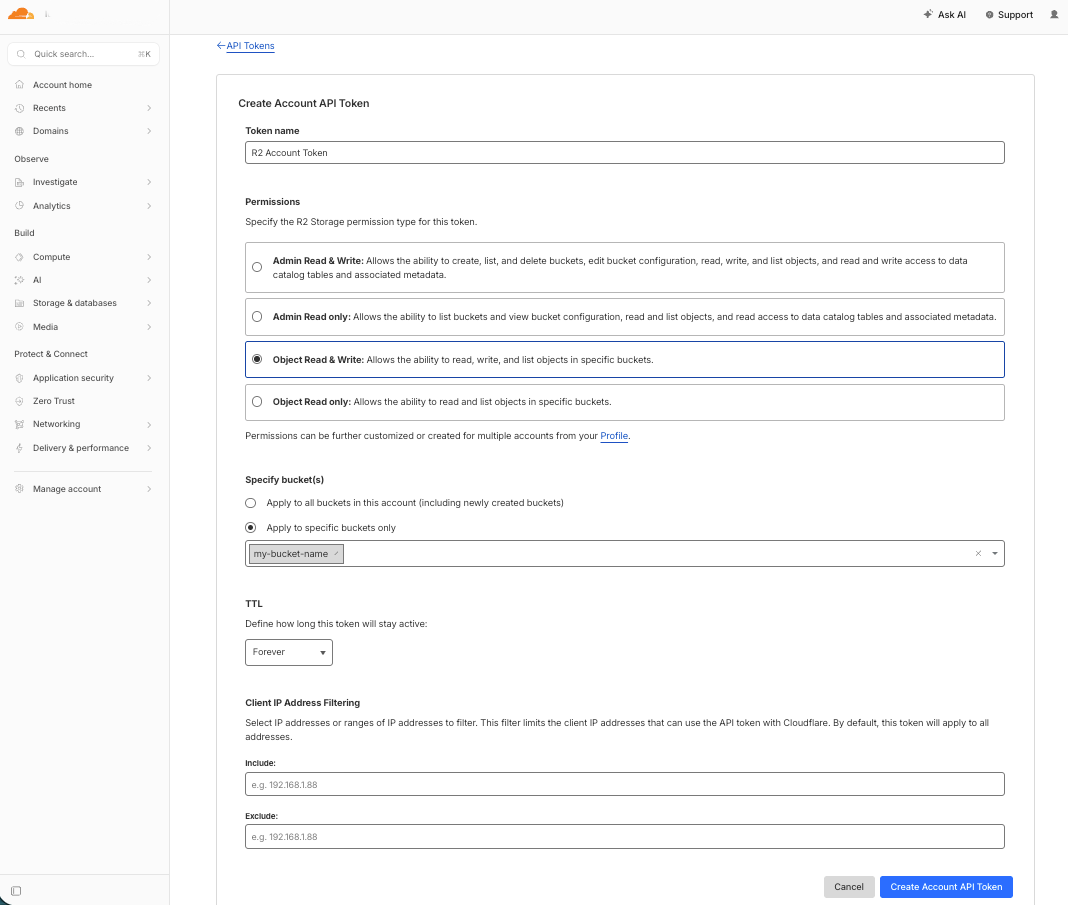The height and width of the screenshot is (905, 1068).
Task: Select Object Read only permission
Action: 257,402
